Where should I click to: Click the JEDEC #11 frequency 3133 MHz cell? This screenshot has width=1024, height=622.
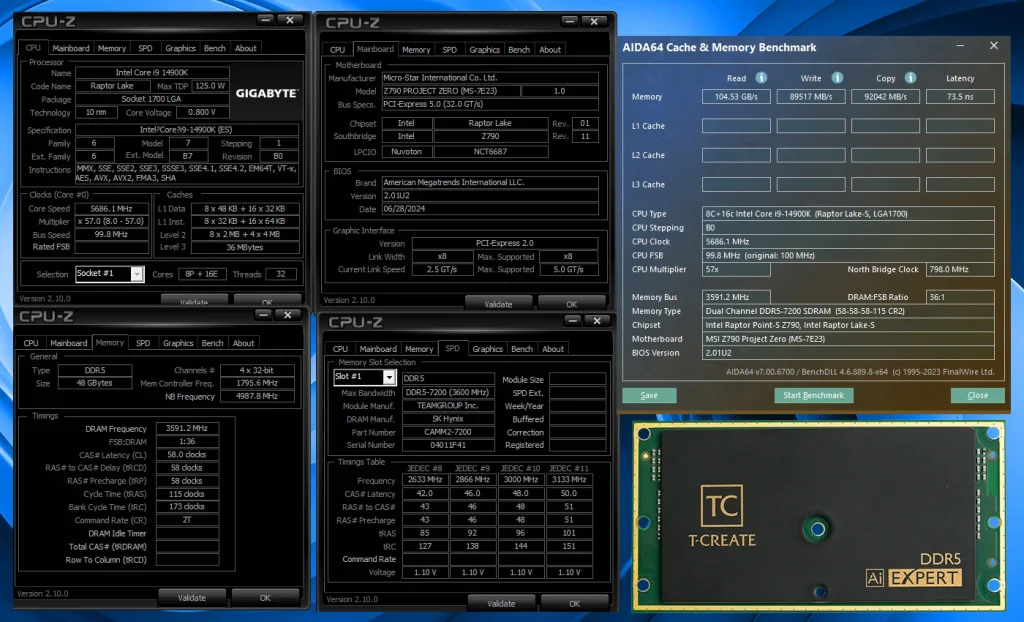pyautogui.click(x=569, y=480)
